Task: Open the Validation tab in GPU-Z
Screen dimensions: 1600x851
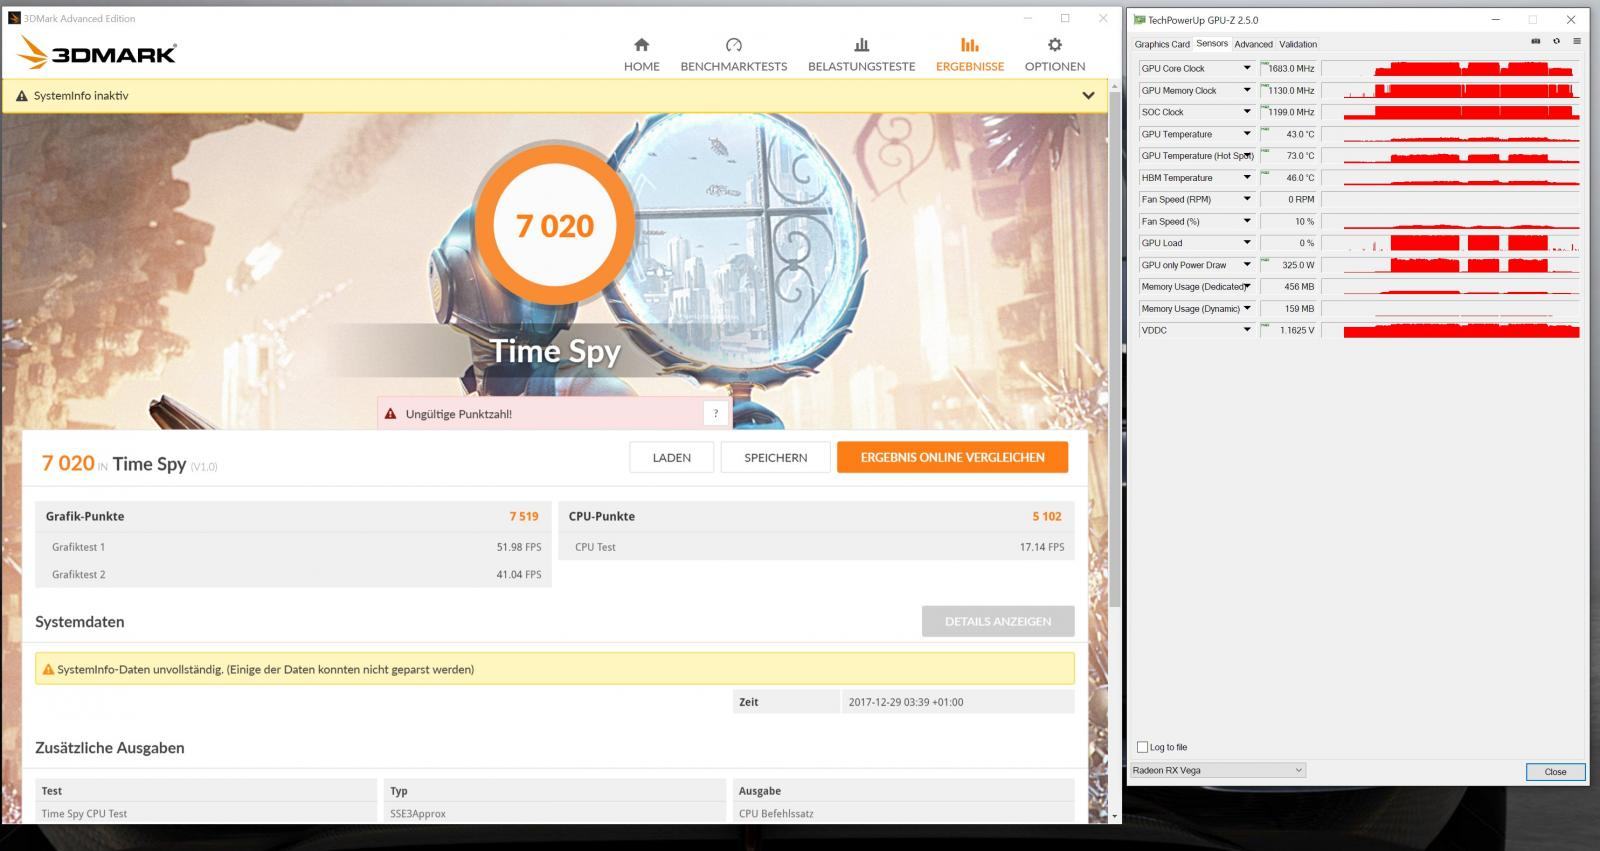Action: [x=1298, y=44]
